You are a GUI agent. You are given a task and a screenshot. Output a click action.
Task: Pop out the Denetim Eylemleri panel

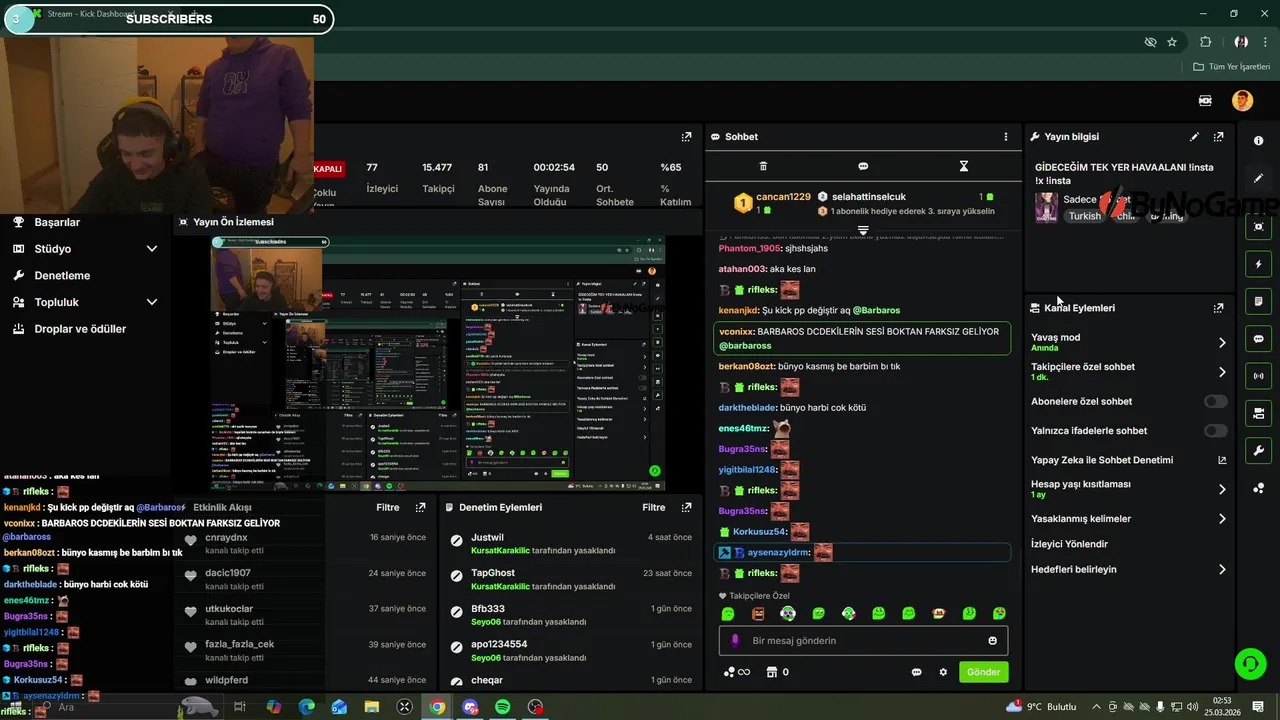[686, 508]
